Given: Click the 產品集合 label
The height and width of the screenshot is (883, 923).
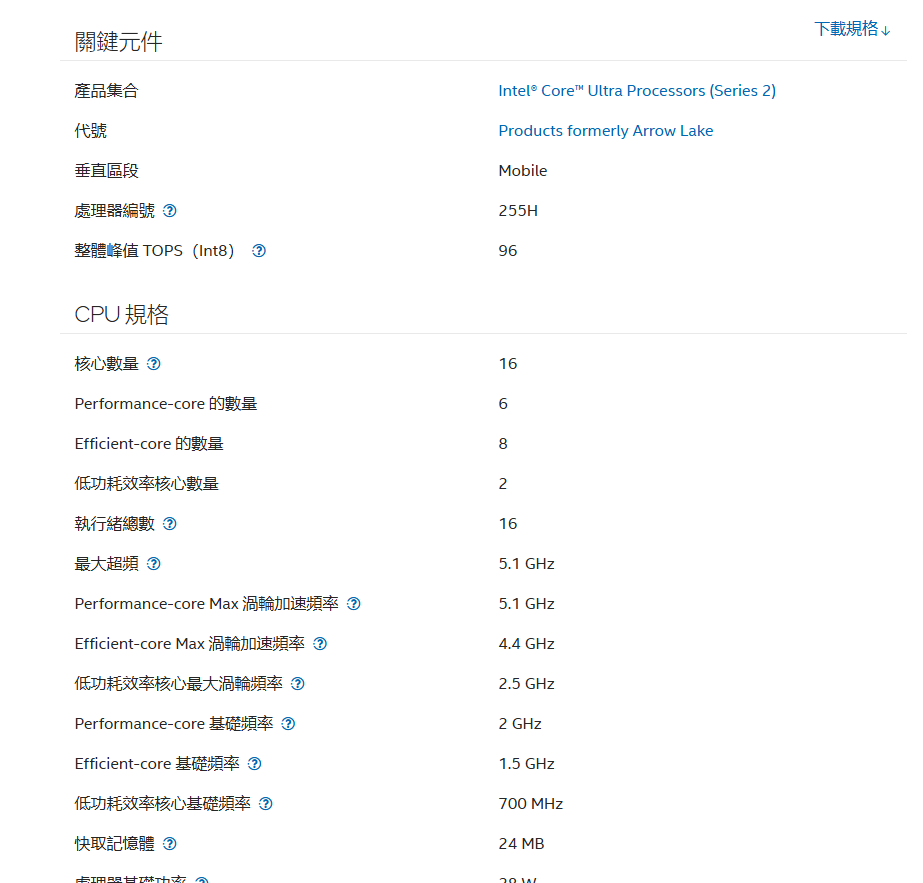Looking at the screenshot, I should [x=107, y=91].
